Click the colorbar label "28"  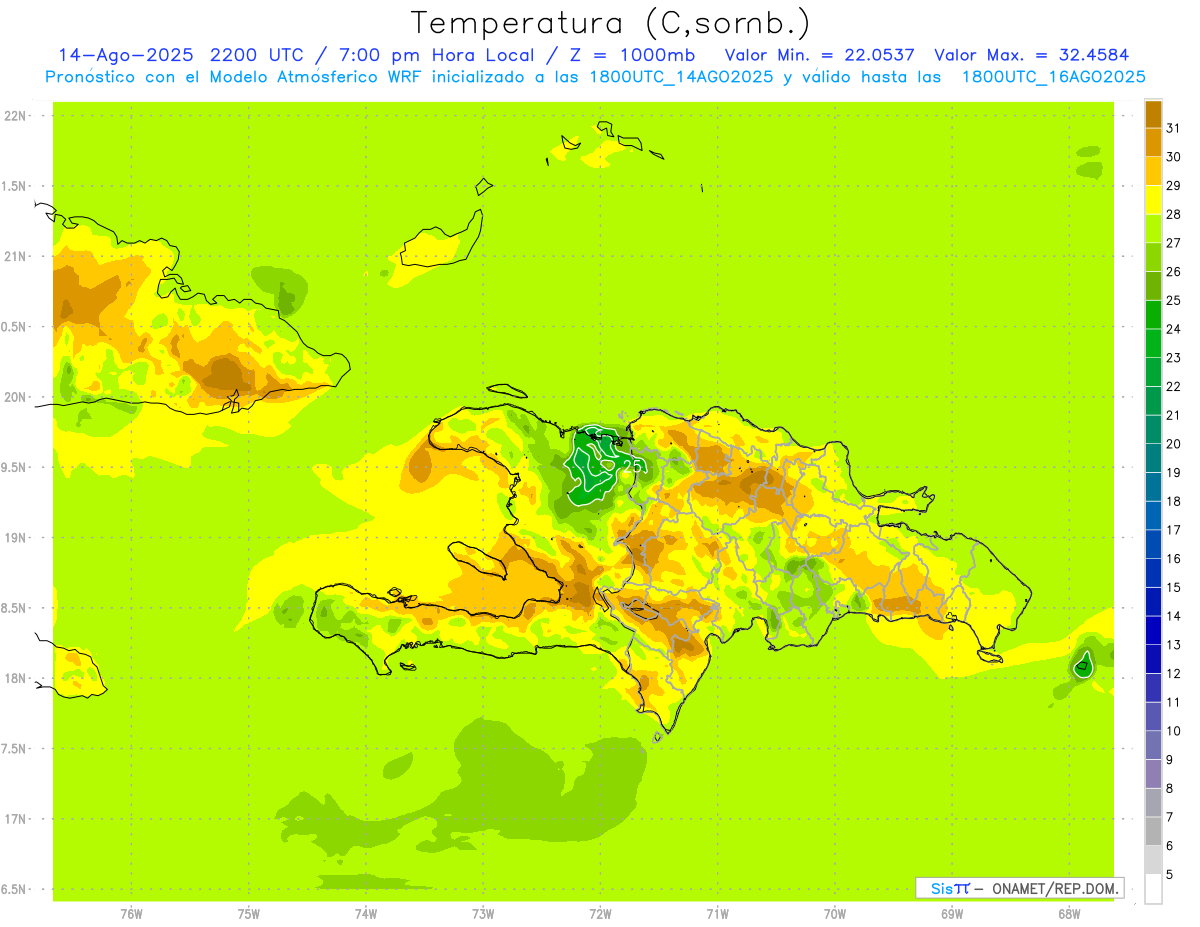point(1174,214)
